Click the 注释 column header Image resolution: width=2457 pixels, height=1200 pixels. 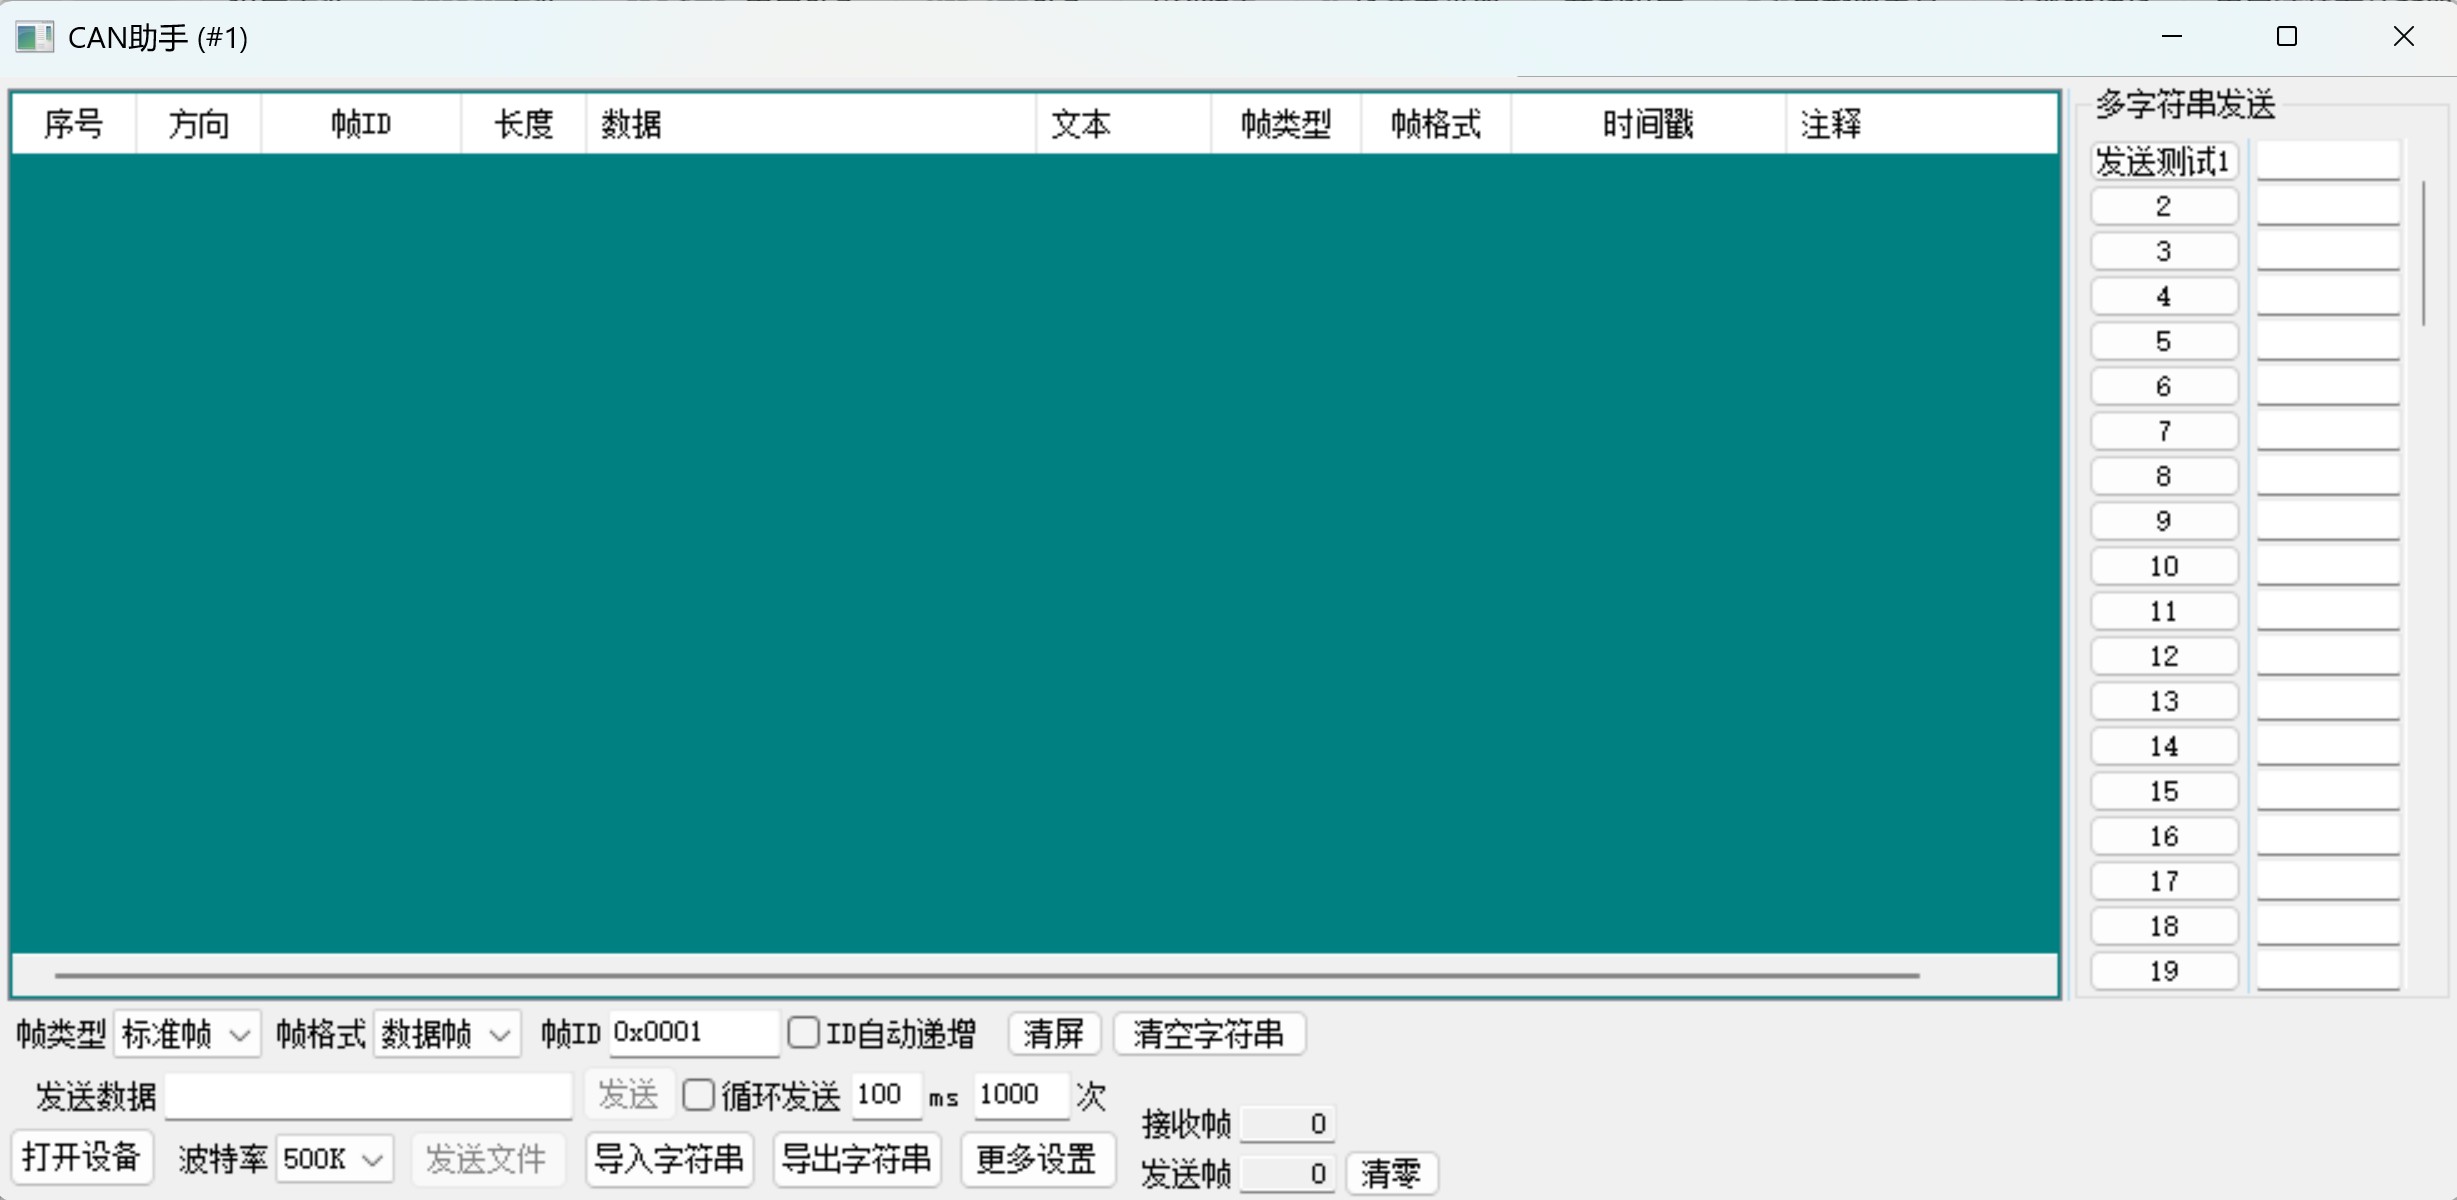click(x=1922, y=124)
